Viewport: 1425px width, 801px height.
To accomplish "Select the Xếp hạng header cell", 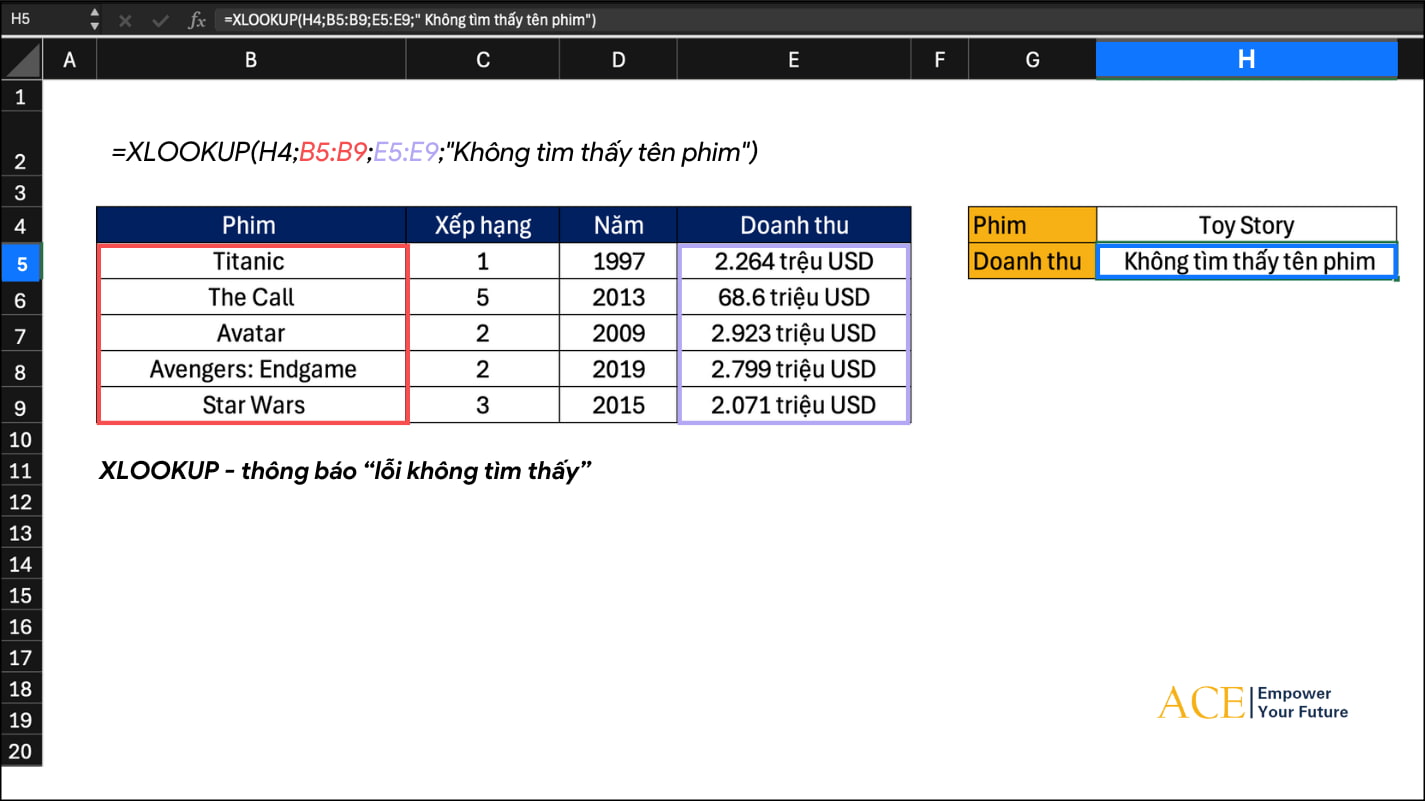I will (x=482, y=225).
